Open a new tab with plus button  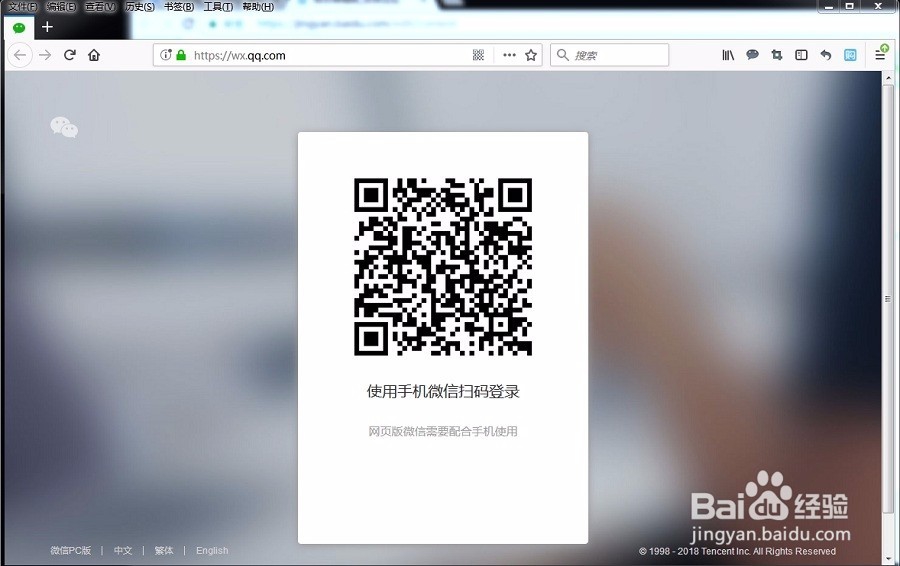47,27
